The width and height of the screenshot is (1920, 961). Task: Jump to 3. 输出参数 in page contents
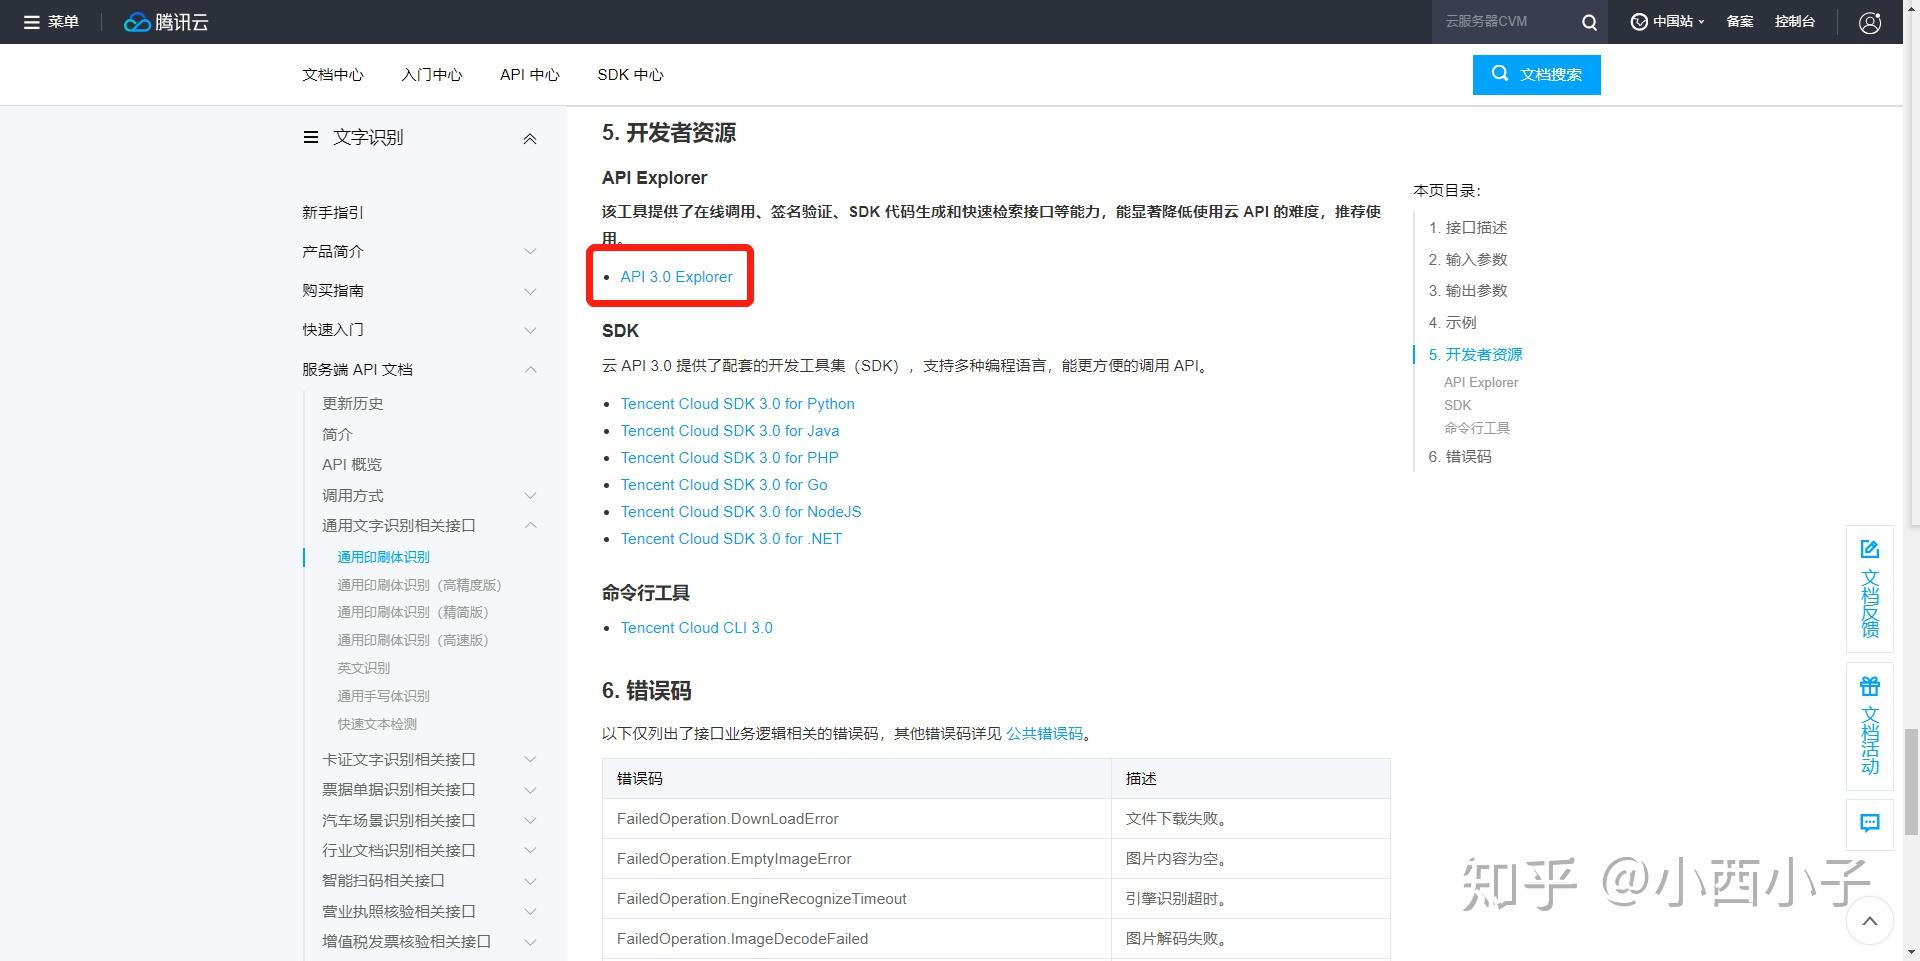click(x=1467, y=291)
